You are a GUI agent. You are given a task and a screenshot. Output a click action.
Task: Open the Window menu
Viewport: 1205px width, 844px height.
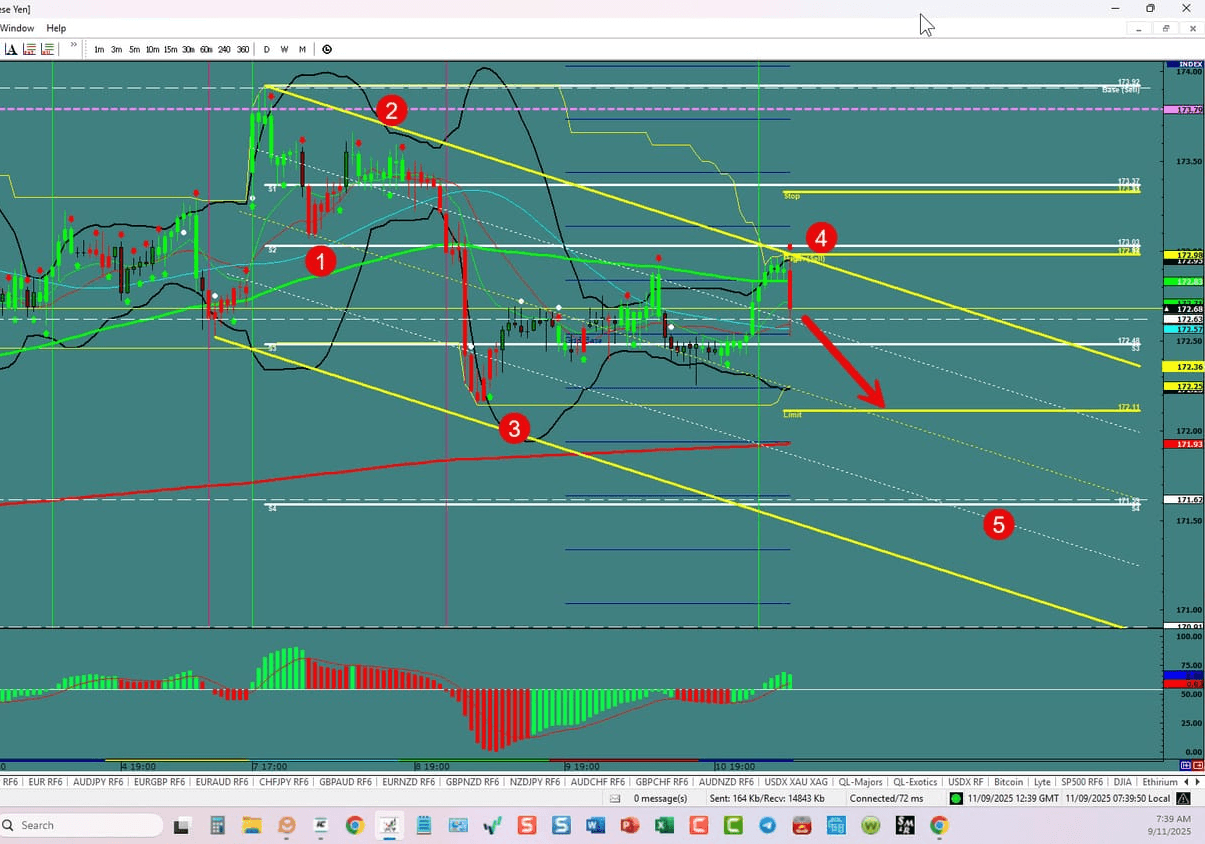[17, 28]
